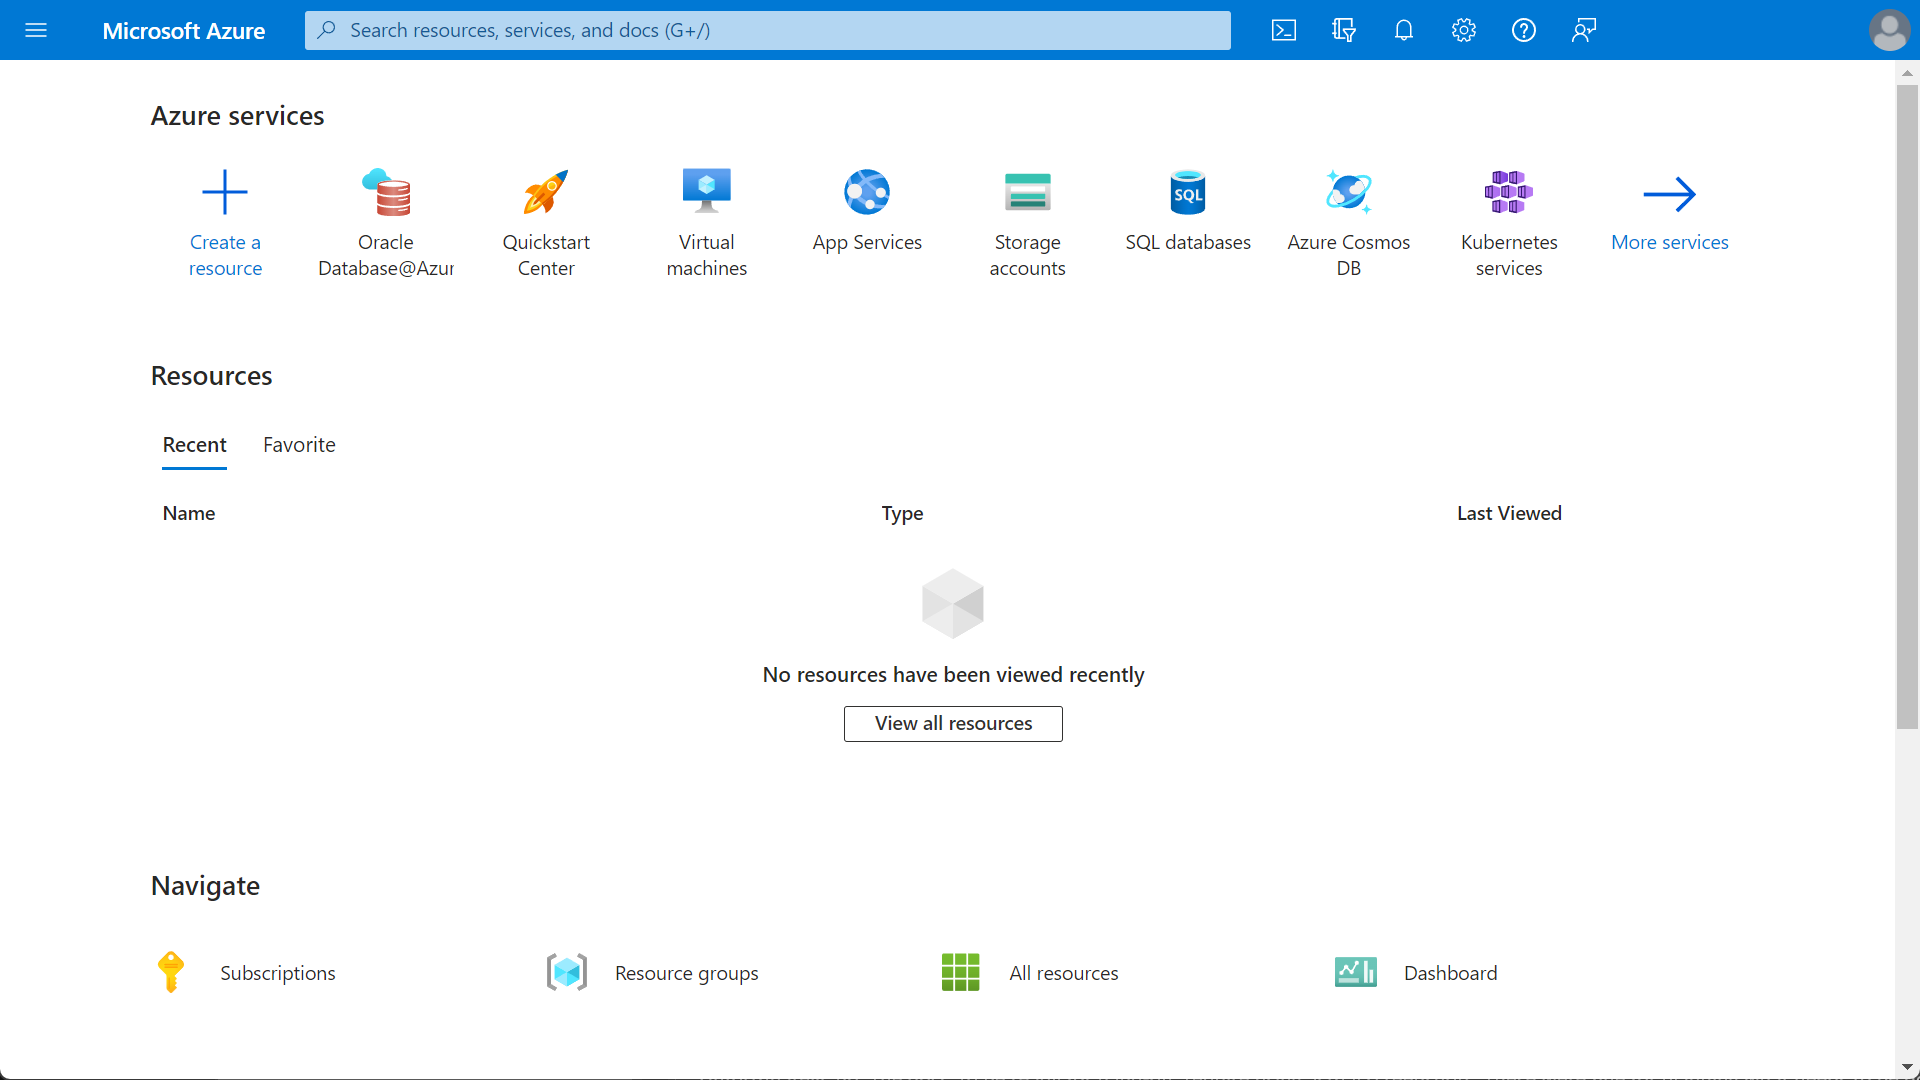Open the account avatar menu

pyautogui.click(x=1889, y=30)
